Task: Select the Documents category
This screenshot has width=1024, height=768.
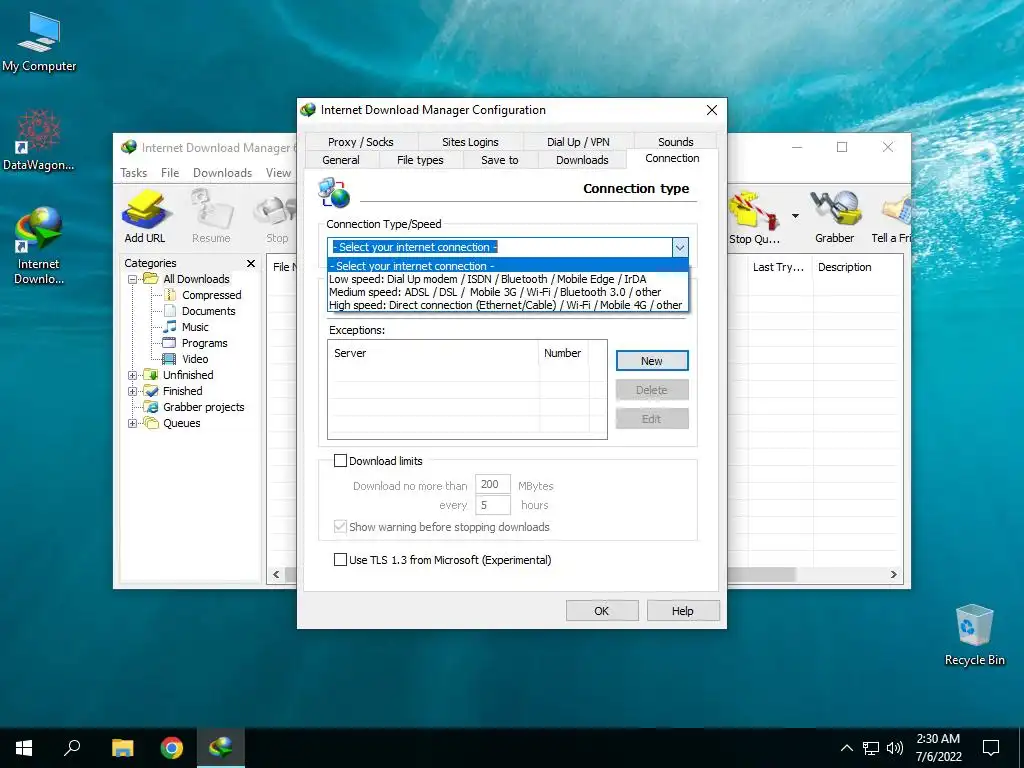Action: 208,311
